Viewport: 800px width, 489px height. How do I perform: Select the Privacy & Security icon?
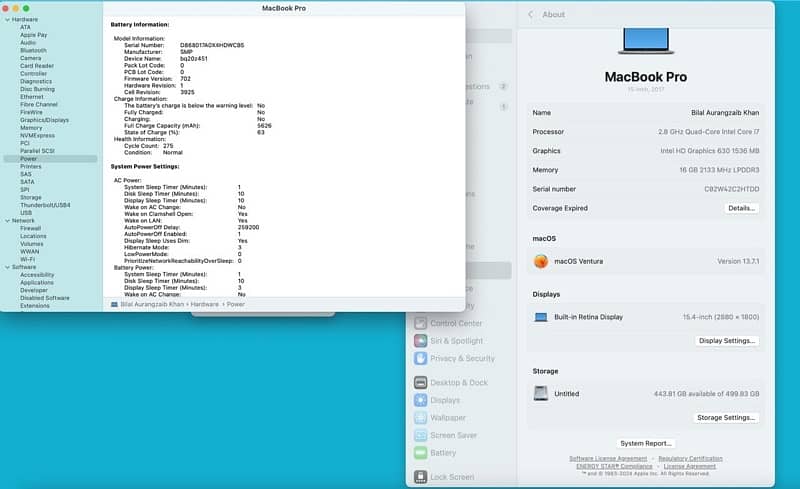(x=420, y=358)
